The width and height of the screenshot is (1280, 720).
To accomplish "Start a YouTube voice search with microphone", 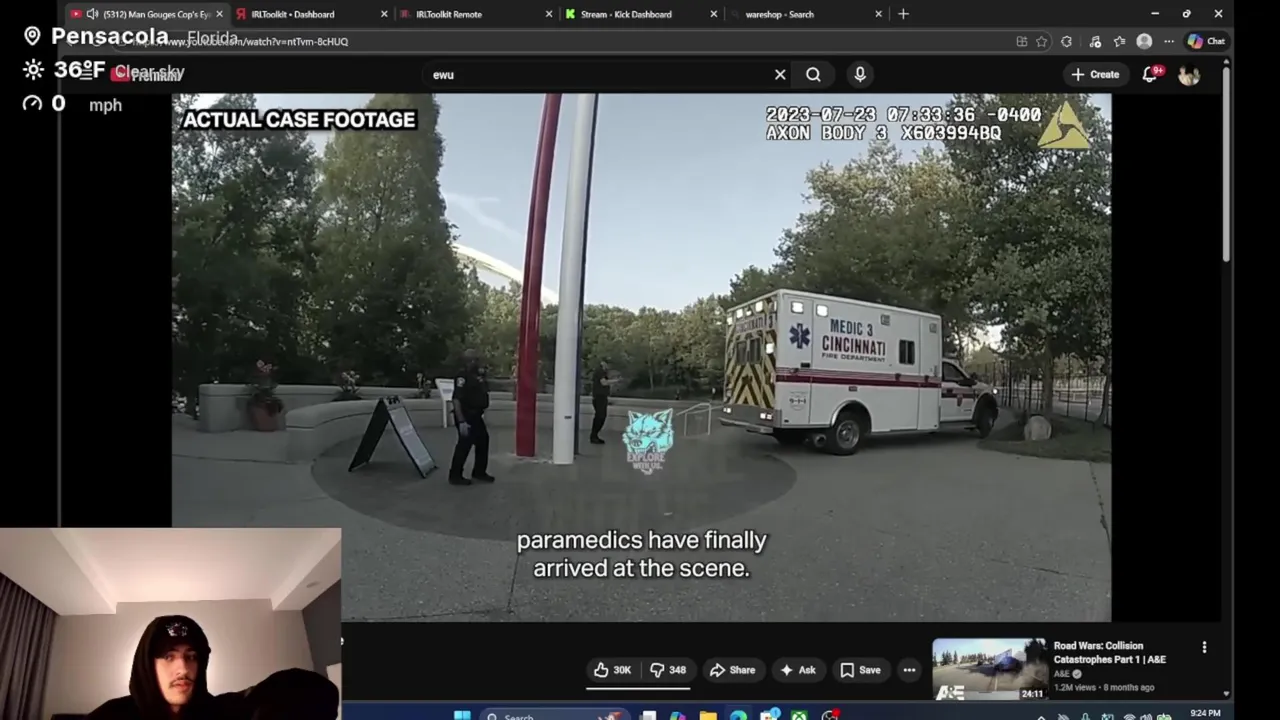I will click(860, 74).
